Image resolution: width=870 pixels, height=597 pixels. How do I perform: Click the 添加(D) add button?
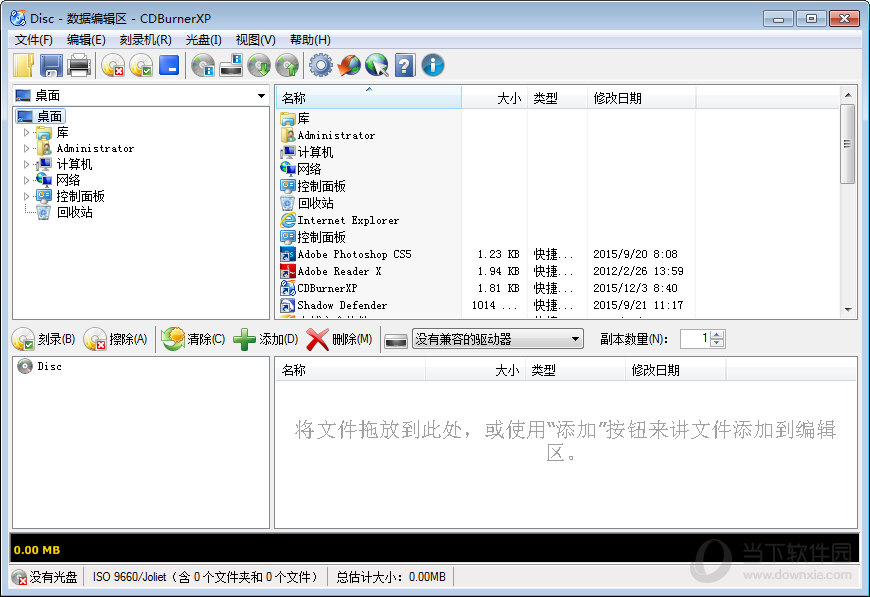point(265,339)
